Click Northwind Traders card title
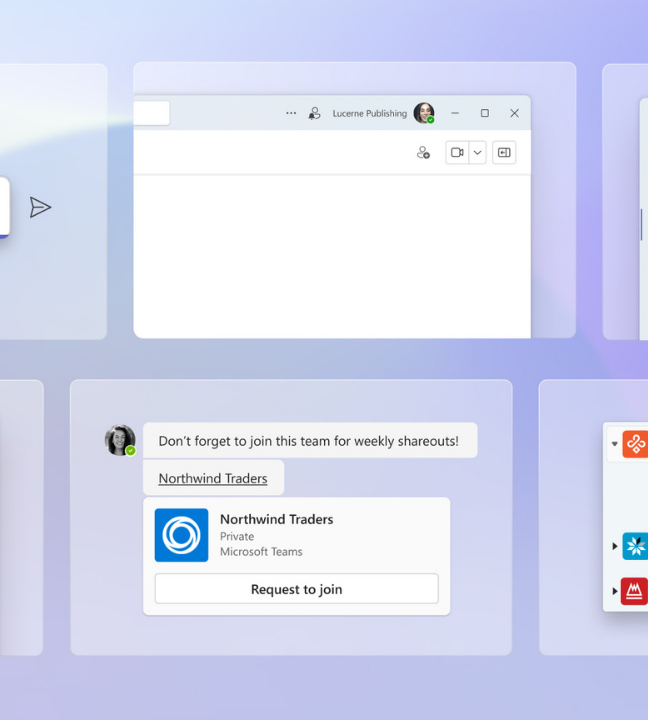This screenshot has height=720, width=648. tap(277, 519)
